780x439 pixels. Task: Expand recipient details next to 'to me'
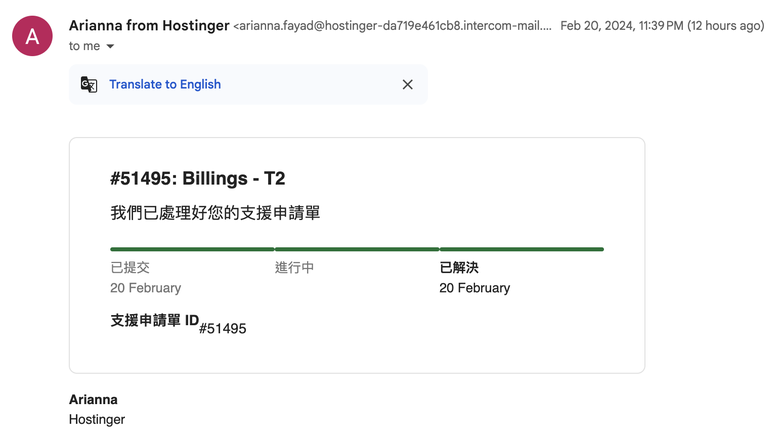pos(110,46)
